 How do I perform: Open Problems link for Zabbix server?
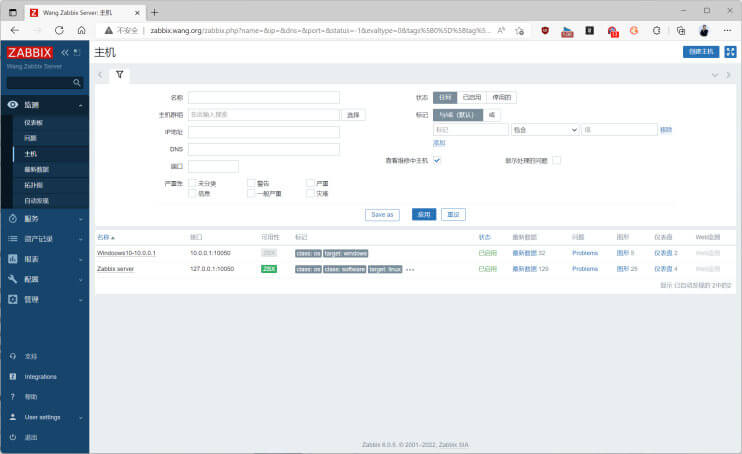(x=585, y=269)
